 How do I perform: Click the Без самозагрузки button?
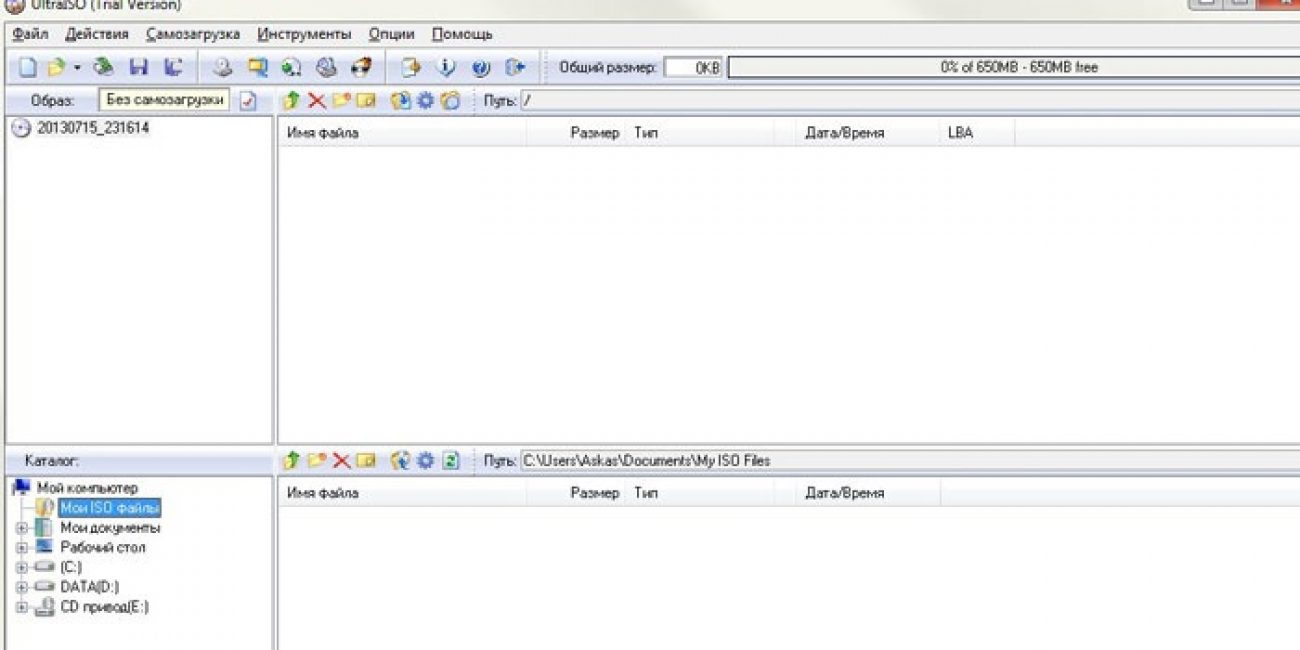[x=164, y=101]
